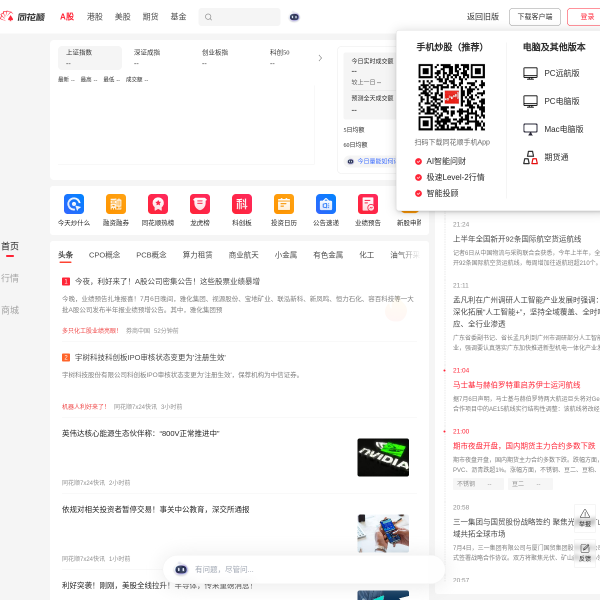Screen dimensions: 600x600
Task: Click the 登录 button
Action: [585, 17]
